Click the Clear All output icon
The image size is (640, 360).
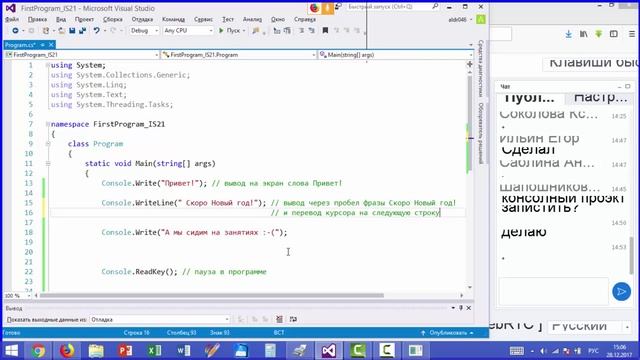coord(279,320)
